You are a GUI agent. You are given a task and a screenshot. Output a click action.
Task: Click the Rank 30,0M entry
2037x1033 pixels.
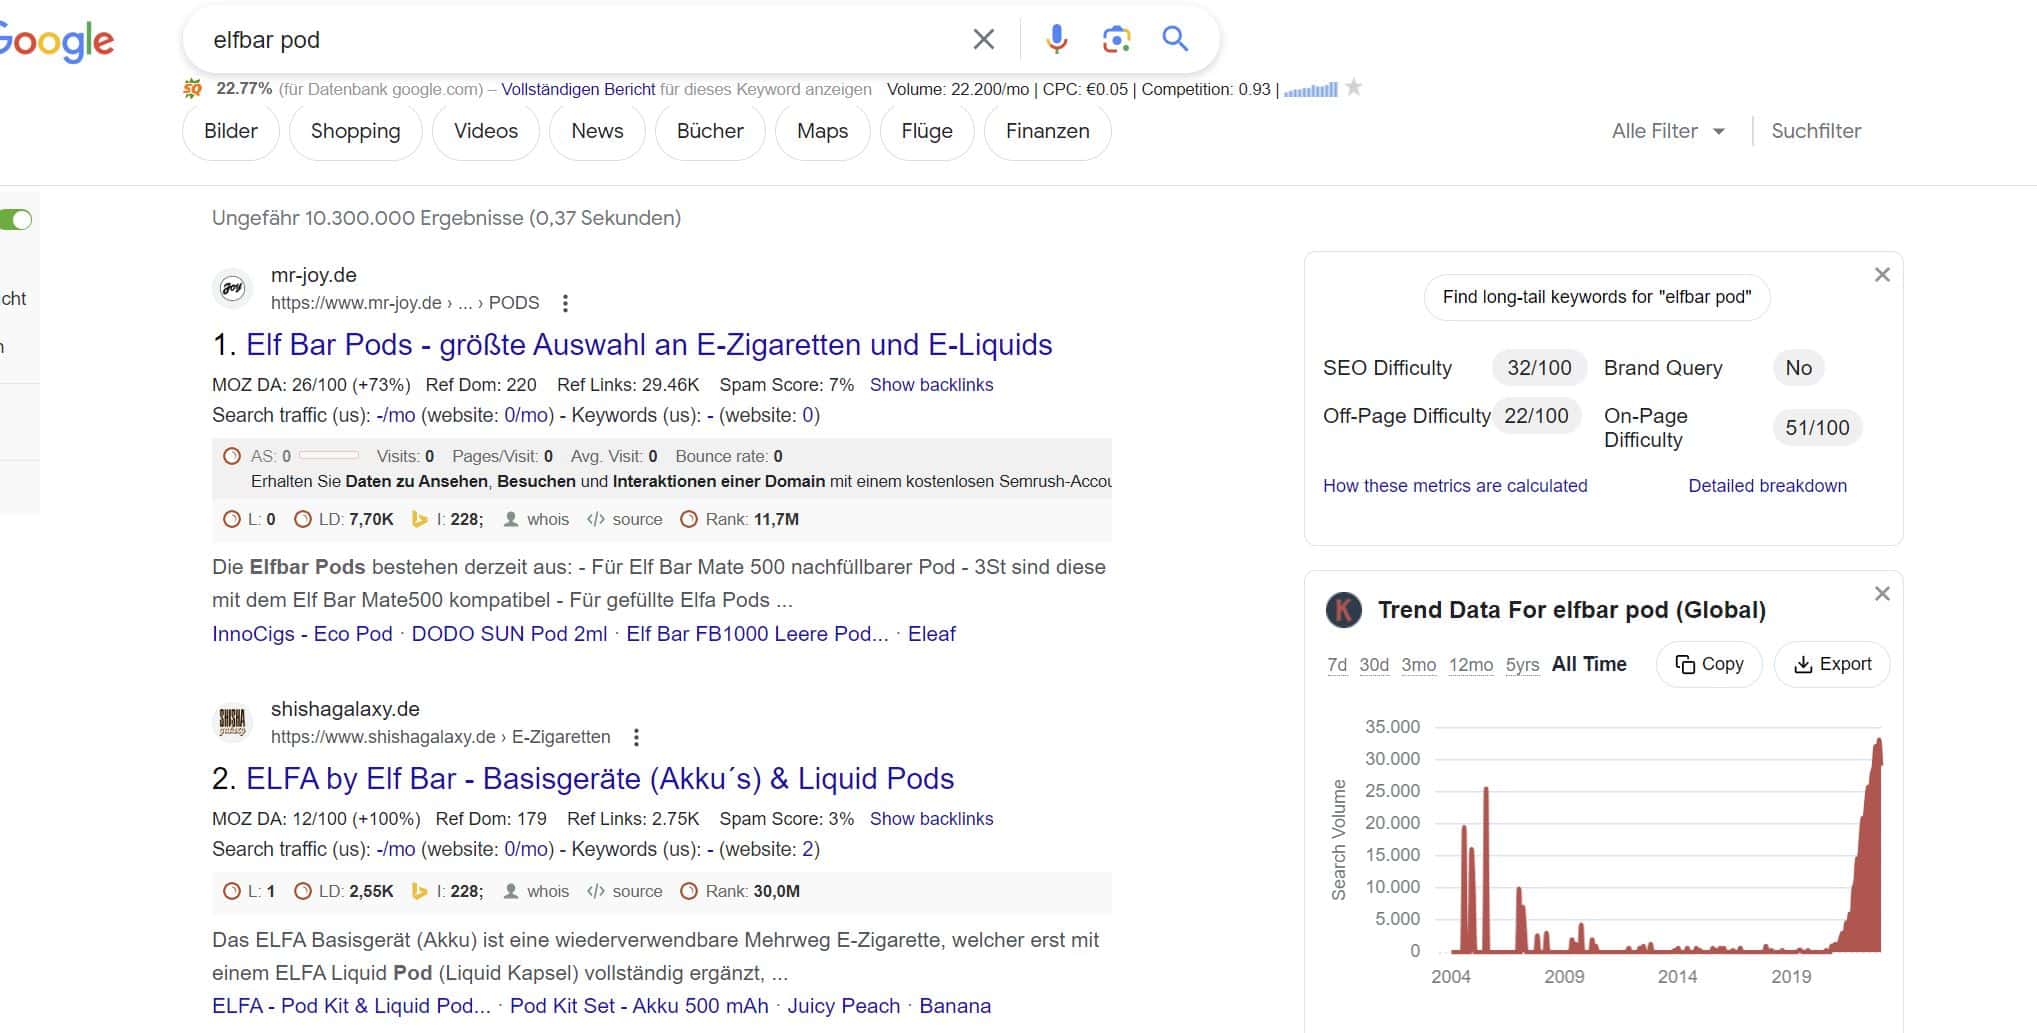740,891
